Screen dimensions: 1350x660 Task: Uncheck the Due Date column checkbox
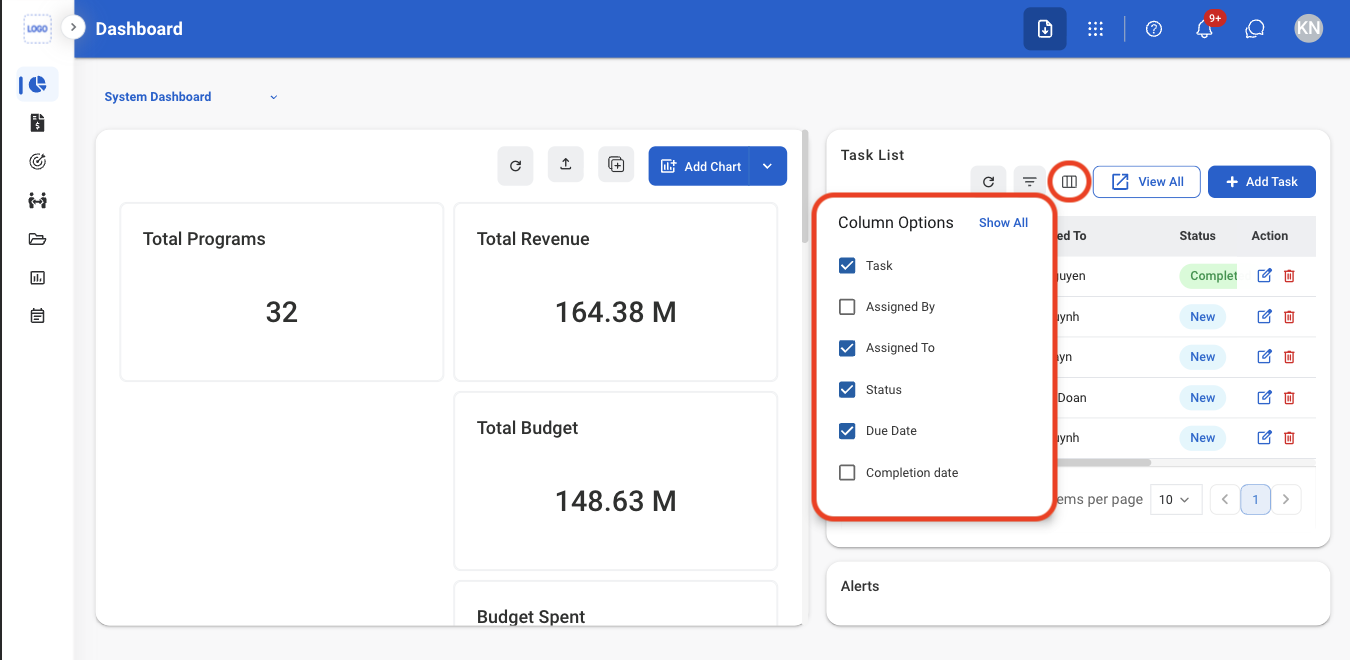pos(847,431)
